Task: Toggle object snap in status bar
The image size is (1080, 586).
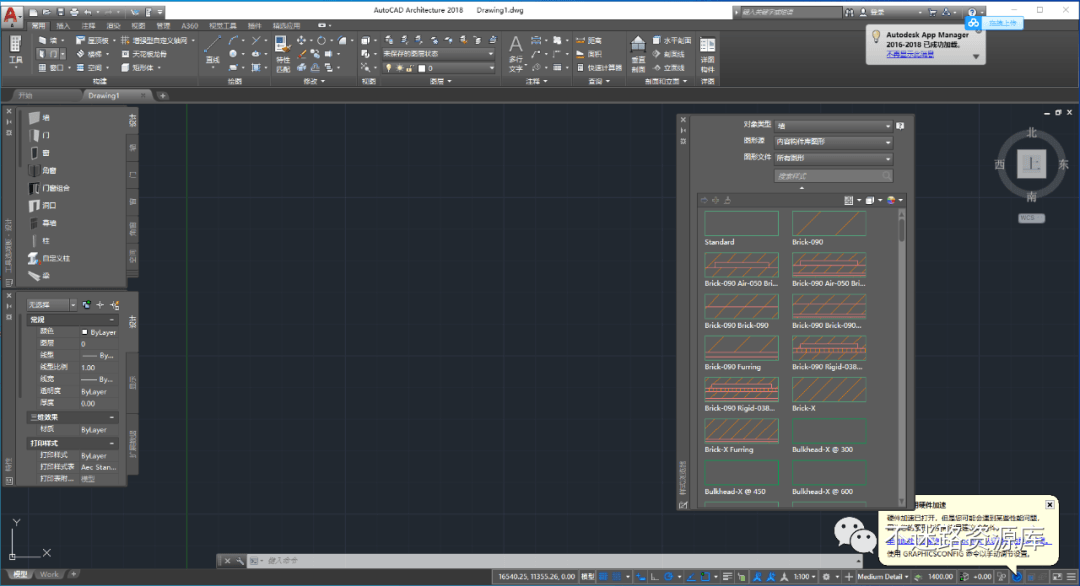Action: [705, 576]
